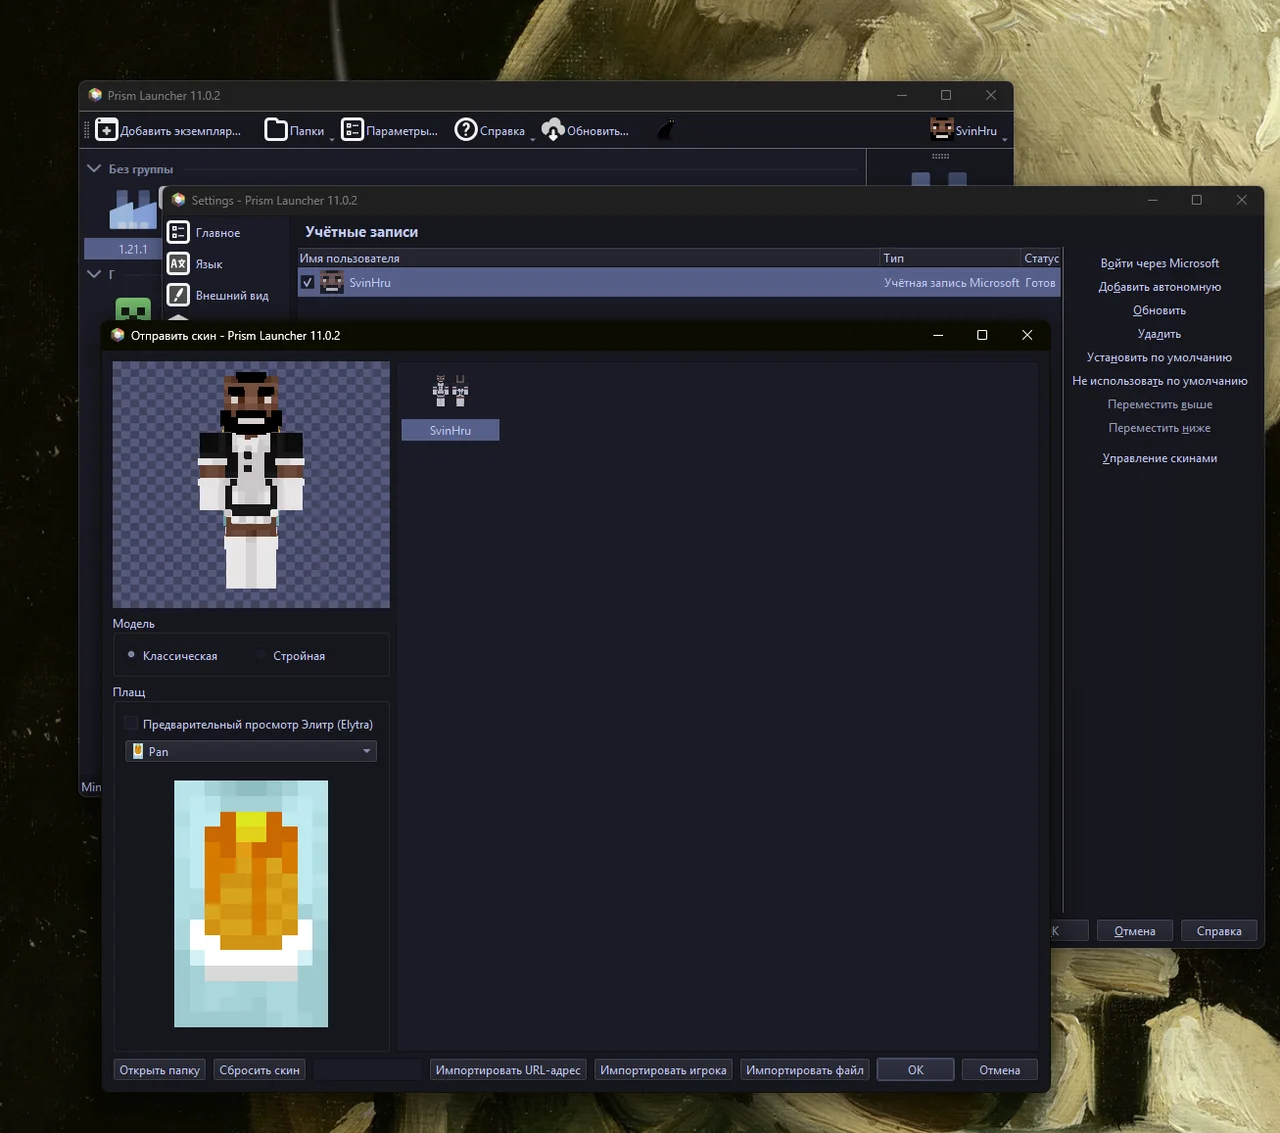Sort accounts by Тип column header
The width and height of the screenshot is (1280, 1133).
coord(951,258)
